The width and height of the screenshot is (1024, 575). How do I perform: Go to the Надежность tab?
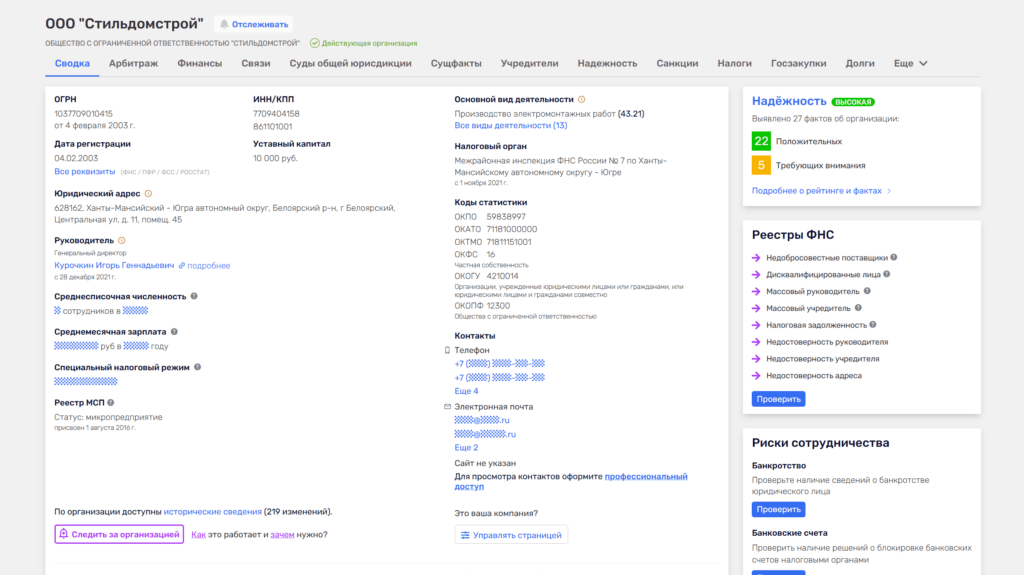(607, 63)
